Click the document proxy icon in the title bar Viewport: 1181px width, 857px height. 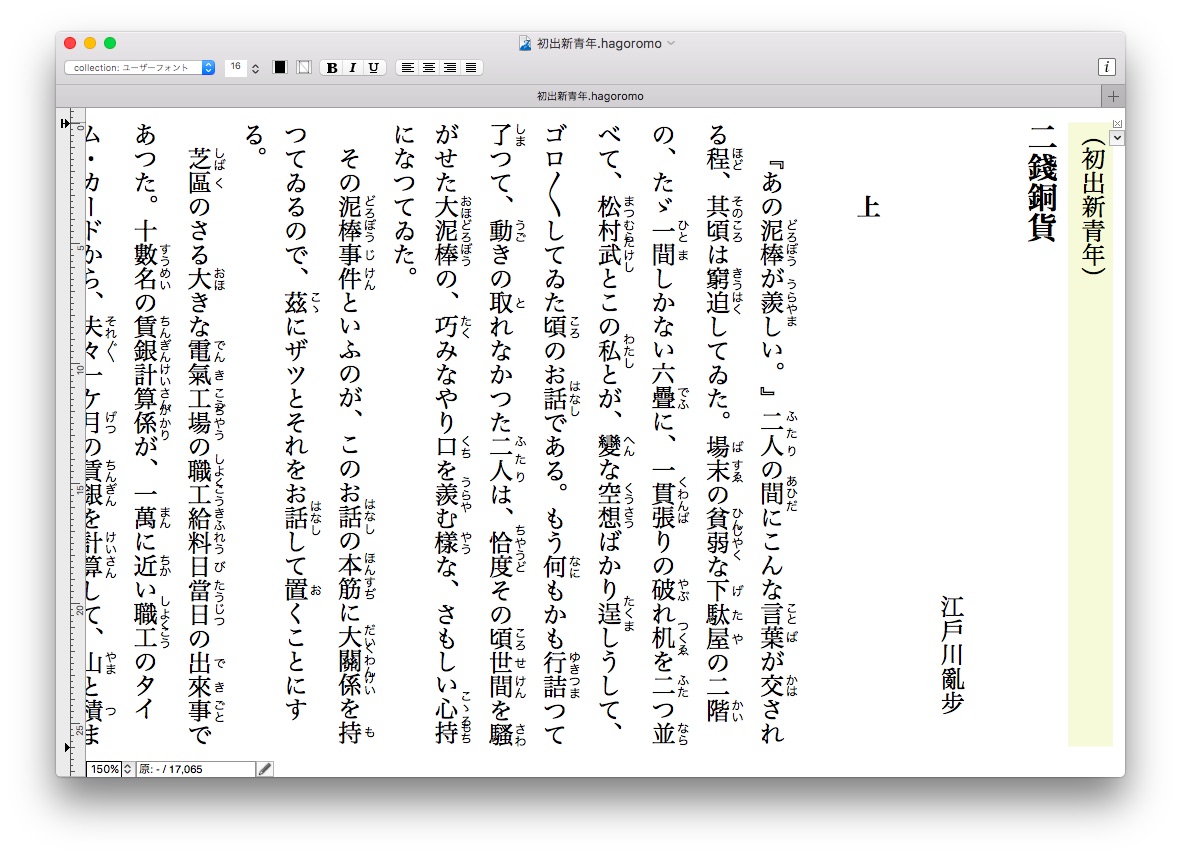525,44
